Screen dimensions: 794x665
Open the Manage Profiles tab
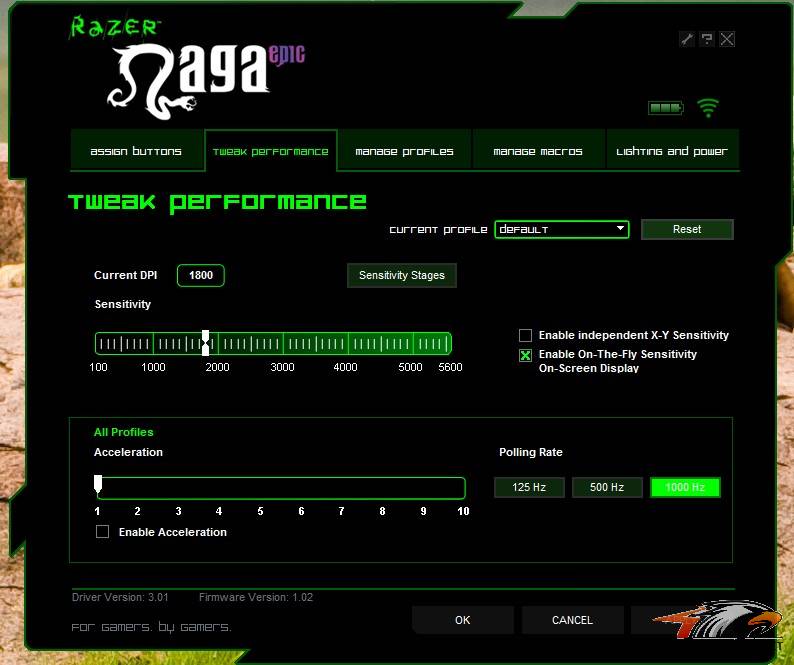[404, 151]
